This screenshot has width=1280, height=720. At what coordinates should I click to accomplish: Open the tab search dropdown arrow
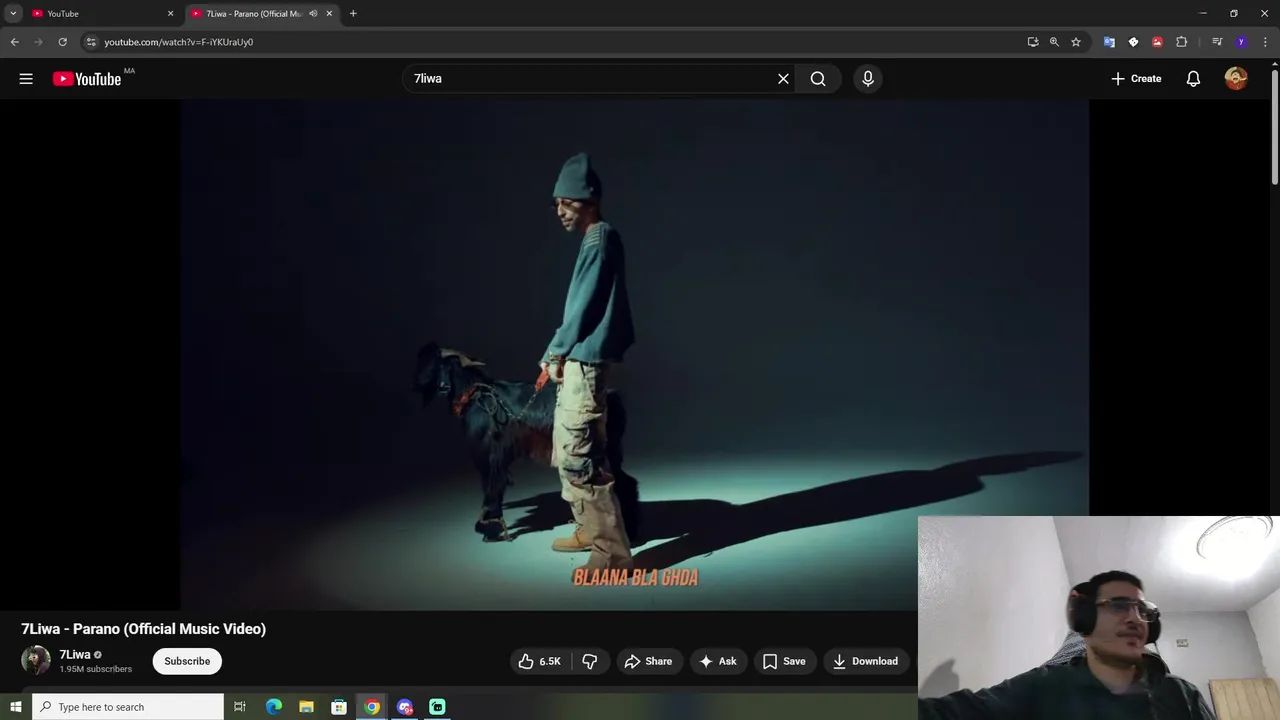click(13, 14)
